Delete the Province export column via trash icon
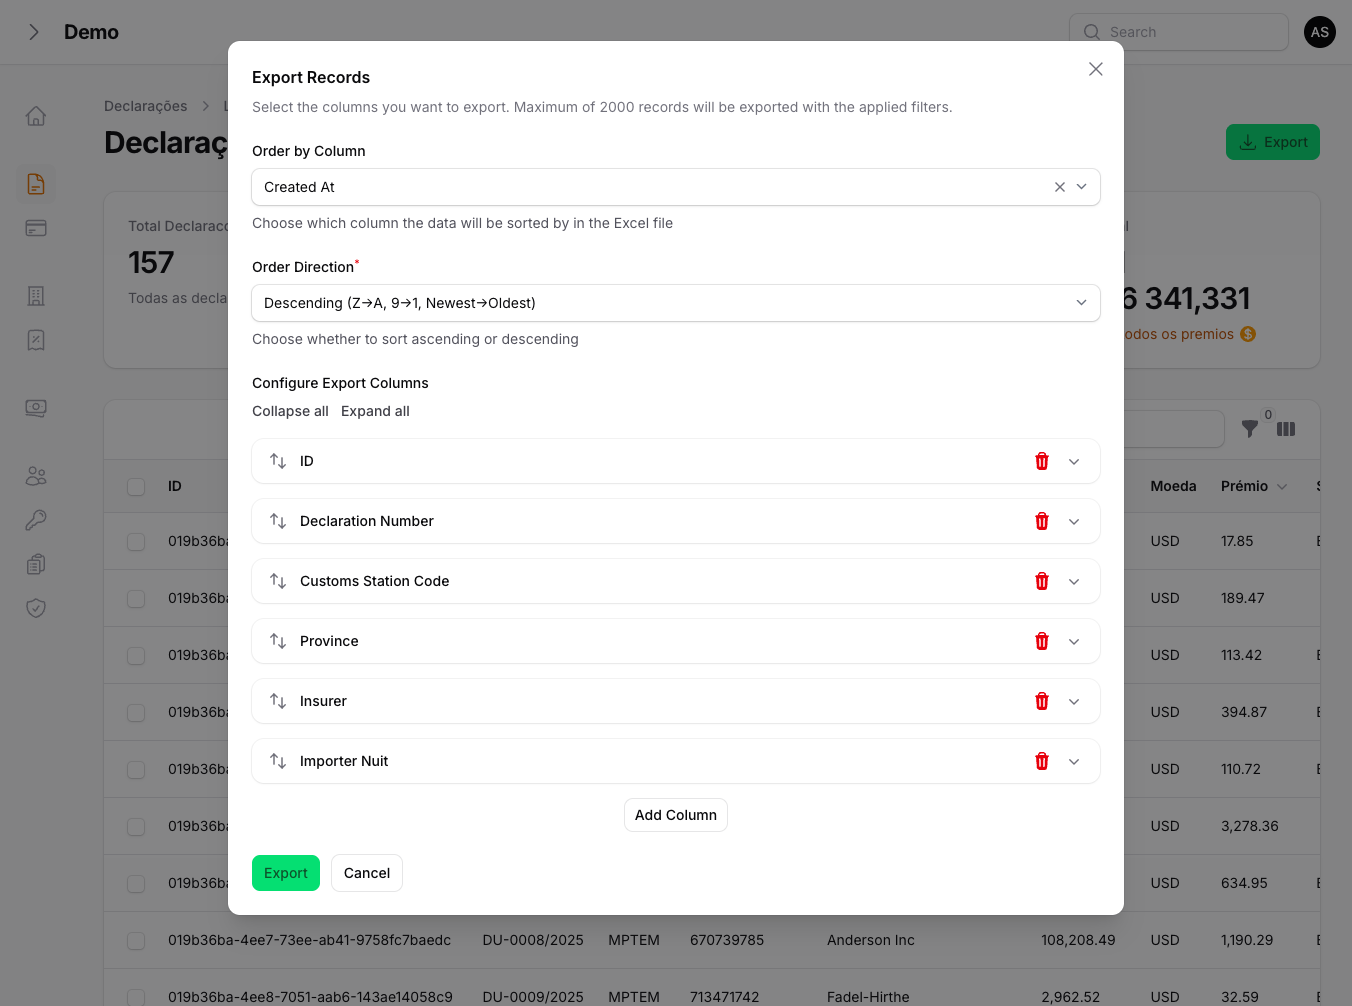The width and height of the screenshot is (1352, 1006). click(1041, 641)
